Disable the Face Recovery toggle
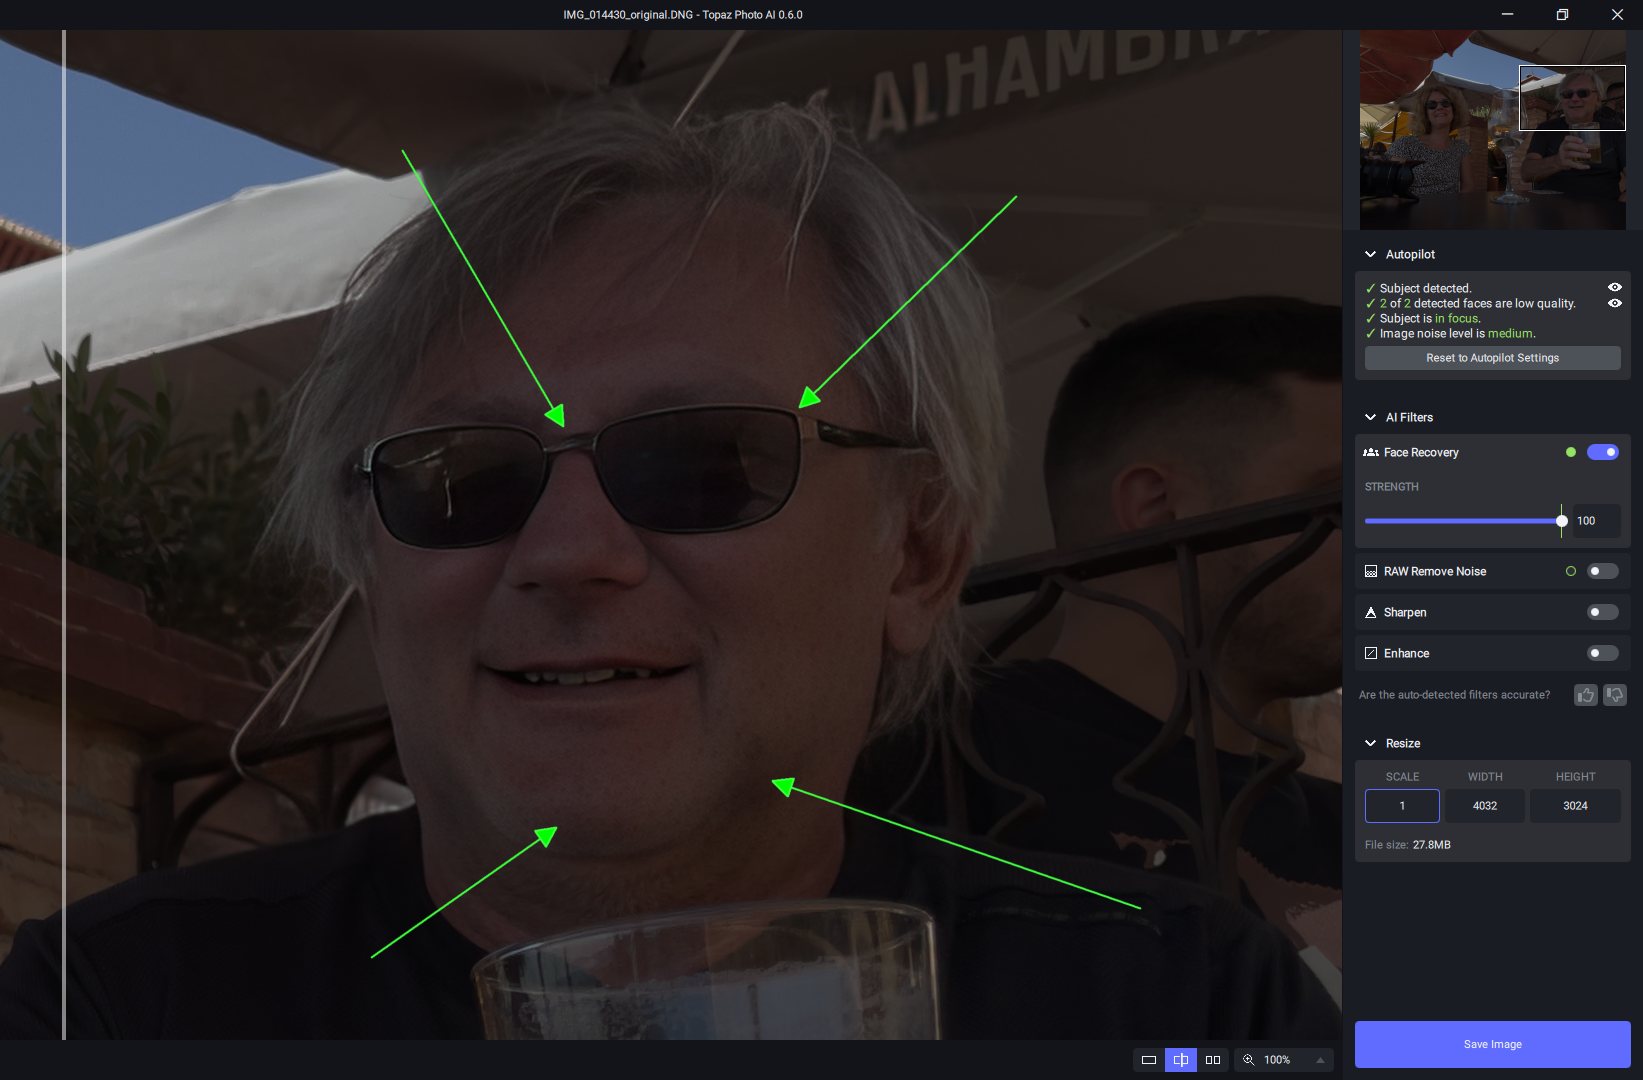This screenshot has height=1080, width=1643. [1602, 453]
